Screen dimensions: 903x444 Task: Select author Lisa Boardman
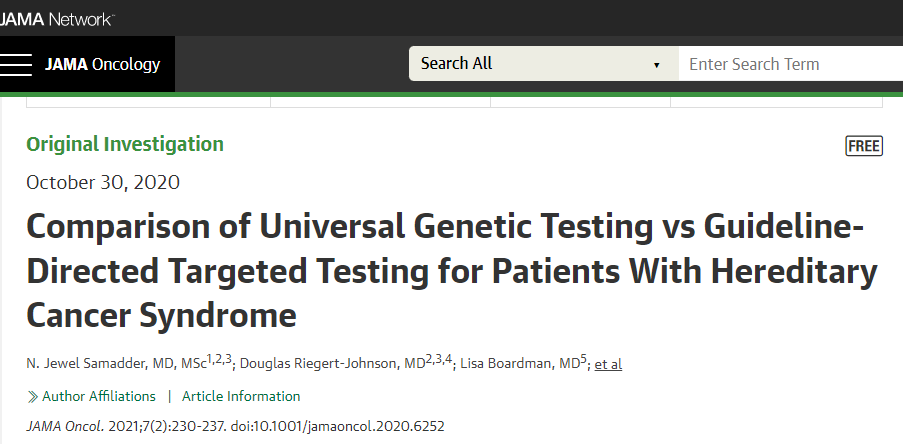[x=505, y=364]
